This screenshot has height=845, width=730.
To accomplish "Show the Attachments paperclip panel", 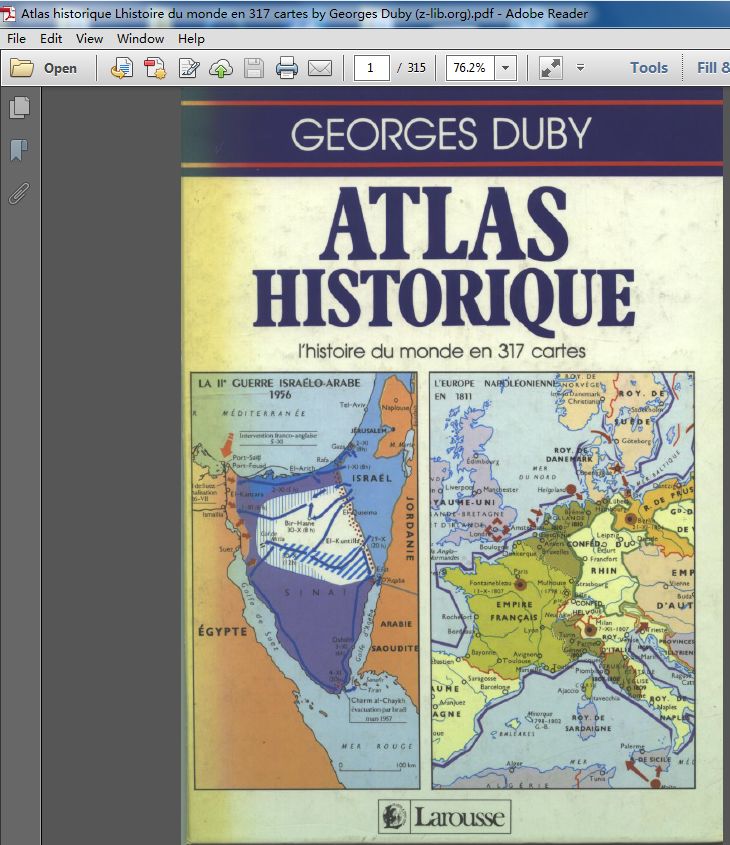I will pos(19,193).
